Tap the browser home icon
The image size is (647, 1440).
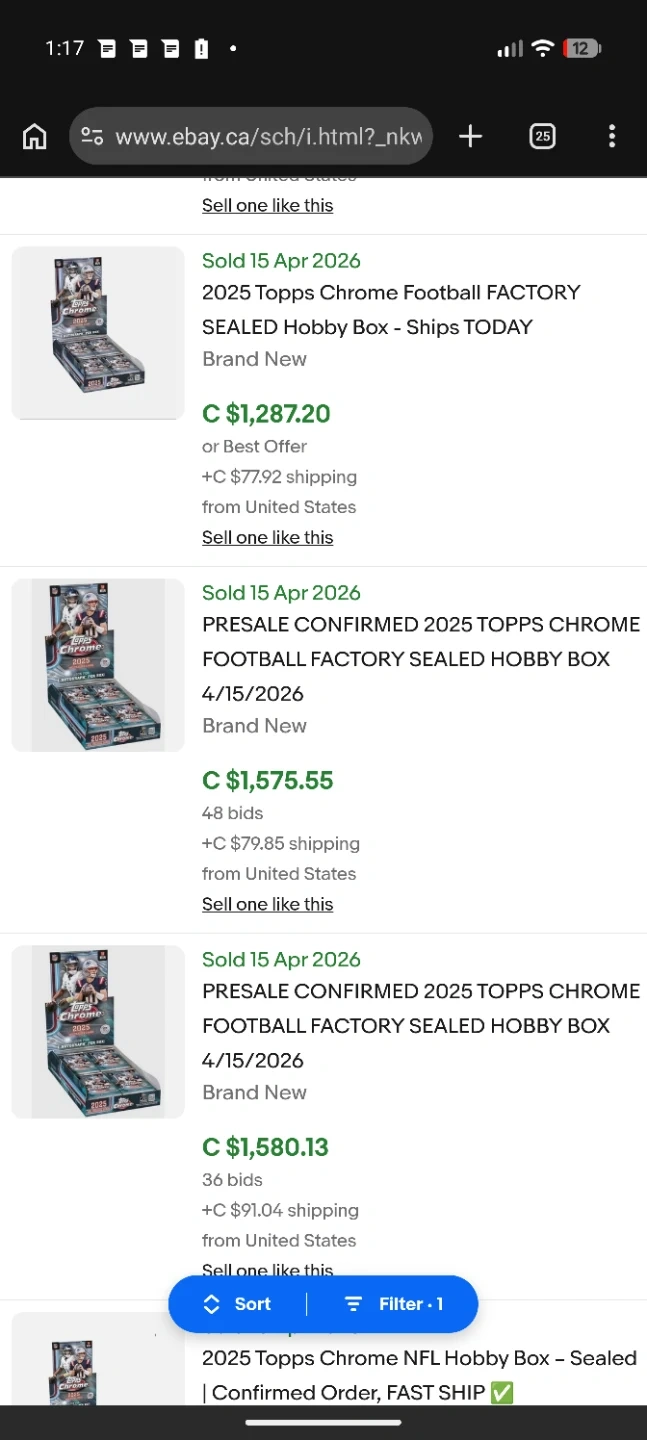click(35, 136)
